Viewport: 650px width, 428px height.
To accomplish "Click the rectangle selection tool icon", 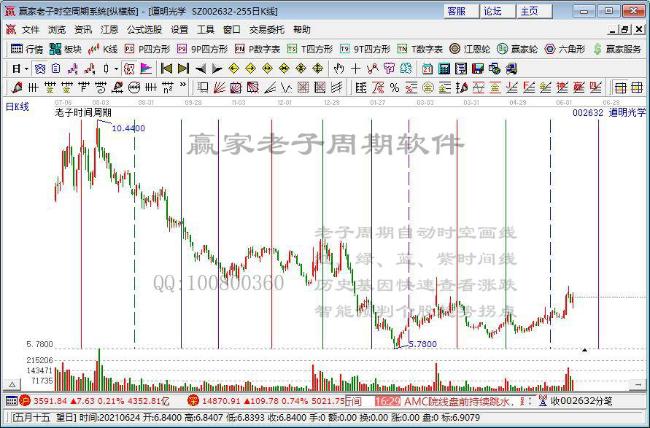I will click(x=203, y=88).
